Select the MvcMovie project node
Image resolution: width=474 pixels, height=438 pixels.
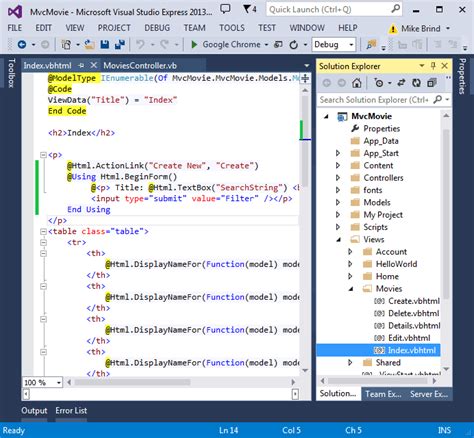coord(371,116)
